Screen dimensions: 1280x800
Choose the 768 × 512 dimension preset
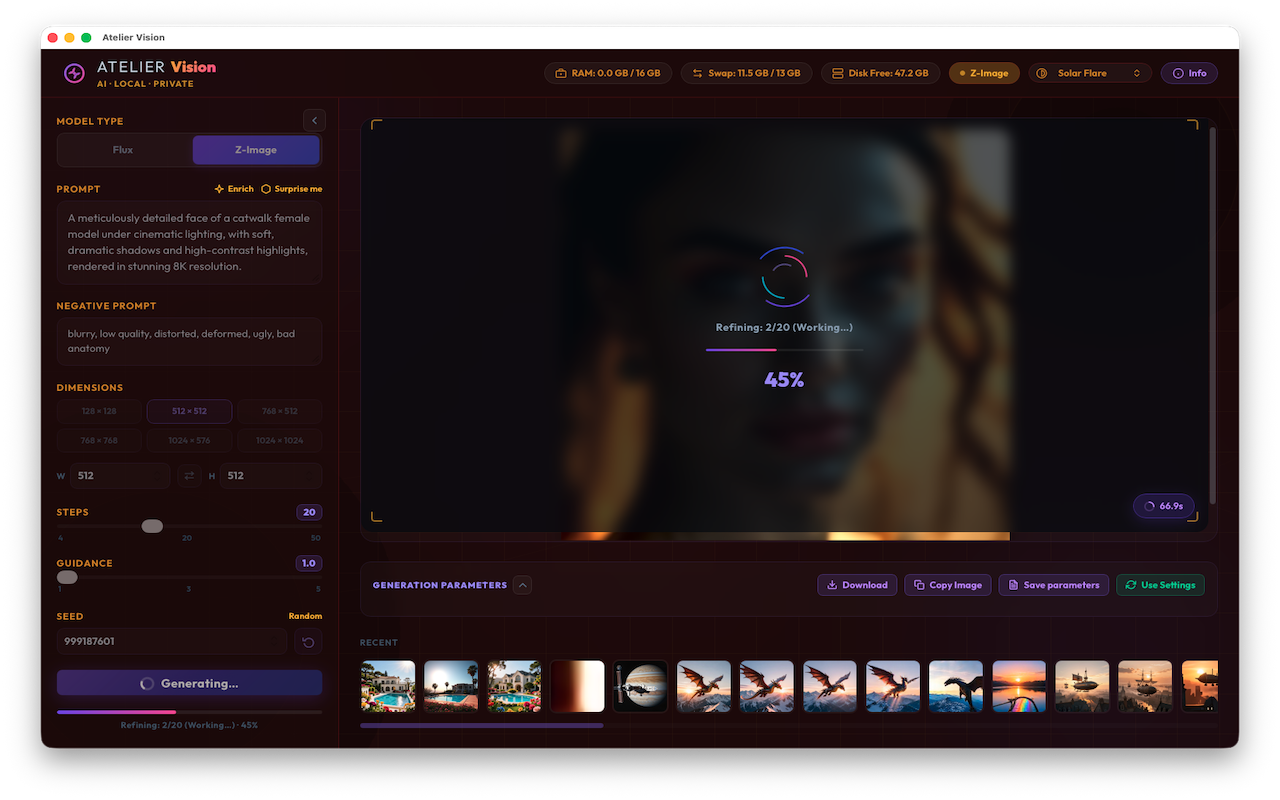pyautogui.click(x=280, y=411)
